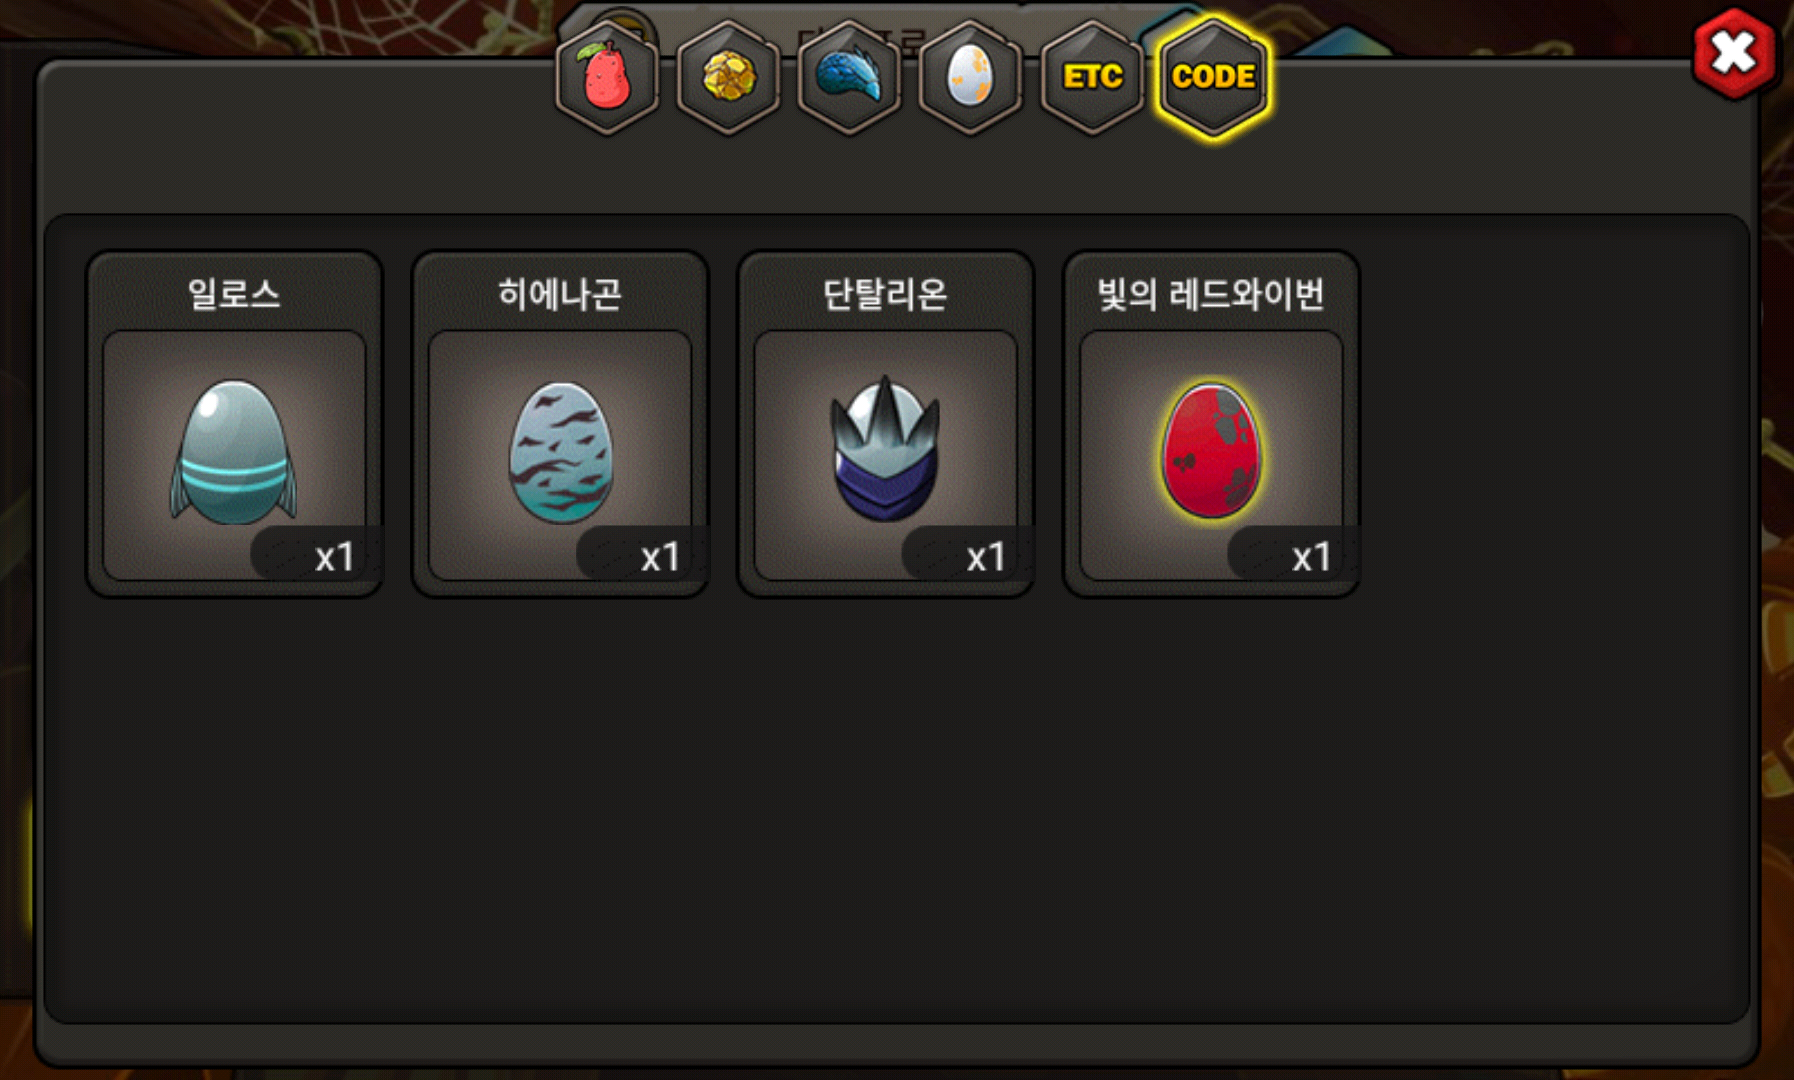
Task: Open the red fruit food tab
Action: pos(607,77)
